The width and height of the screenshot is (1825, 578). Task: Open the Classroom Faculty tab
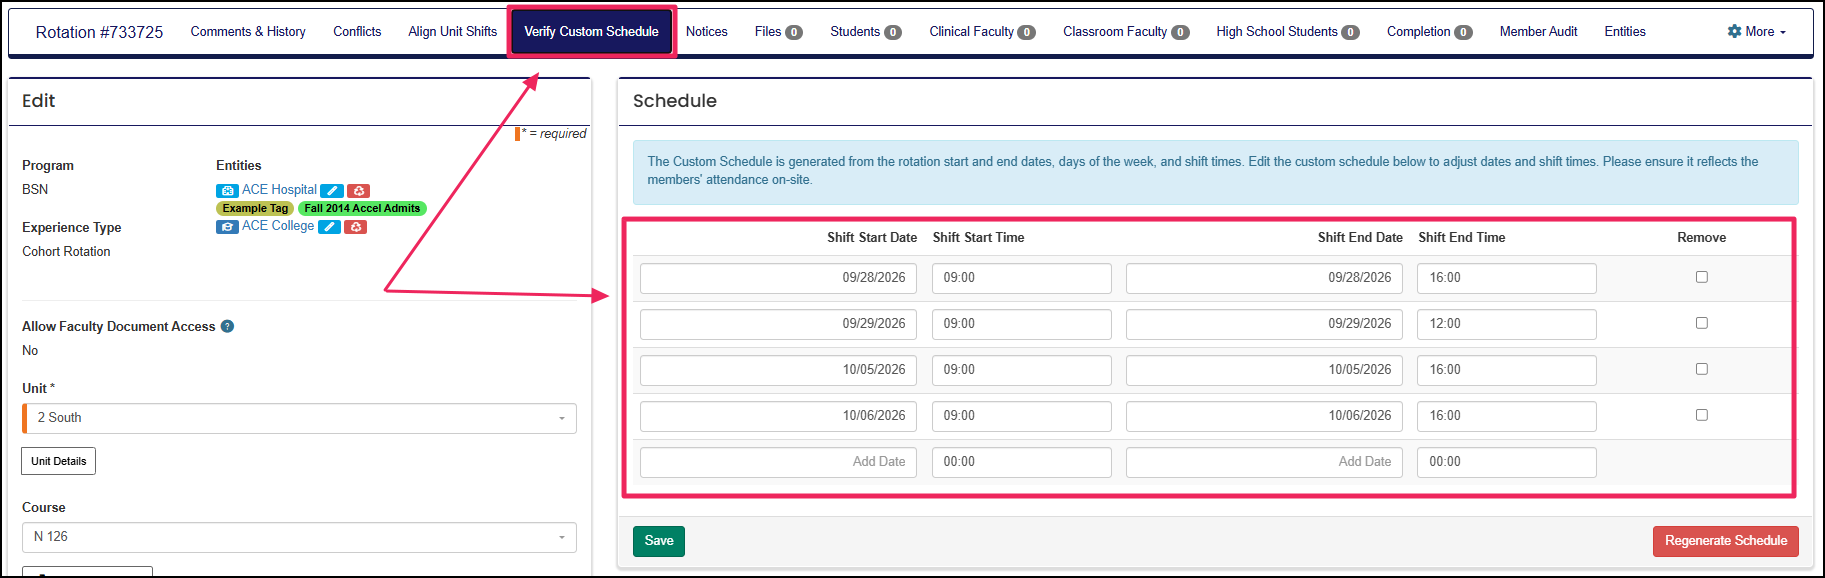coord(1126,32)
